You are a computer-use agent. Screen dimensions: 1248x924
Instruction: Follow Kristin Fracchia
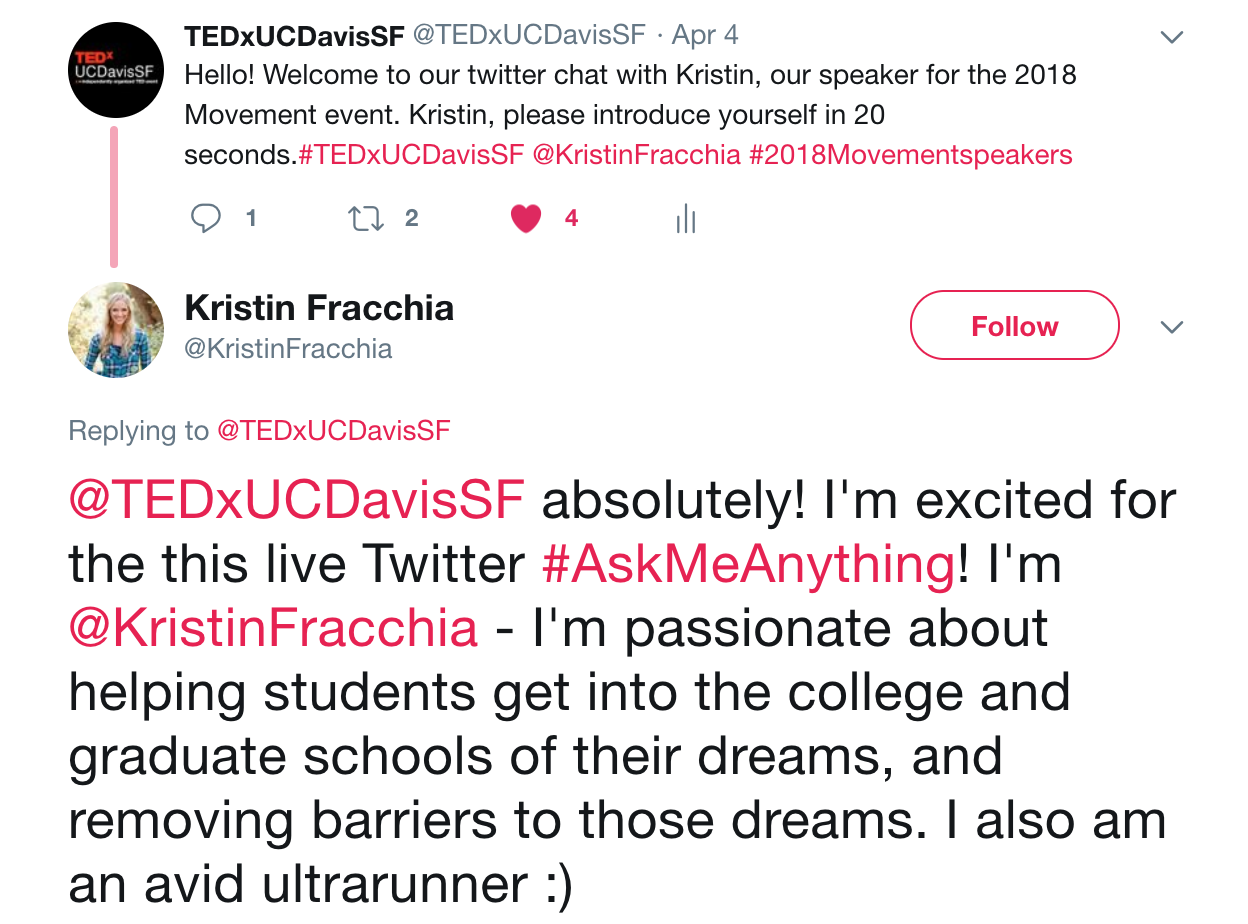point(1014,325)
